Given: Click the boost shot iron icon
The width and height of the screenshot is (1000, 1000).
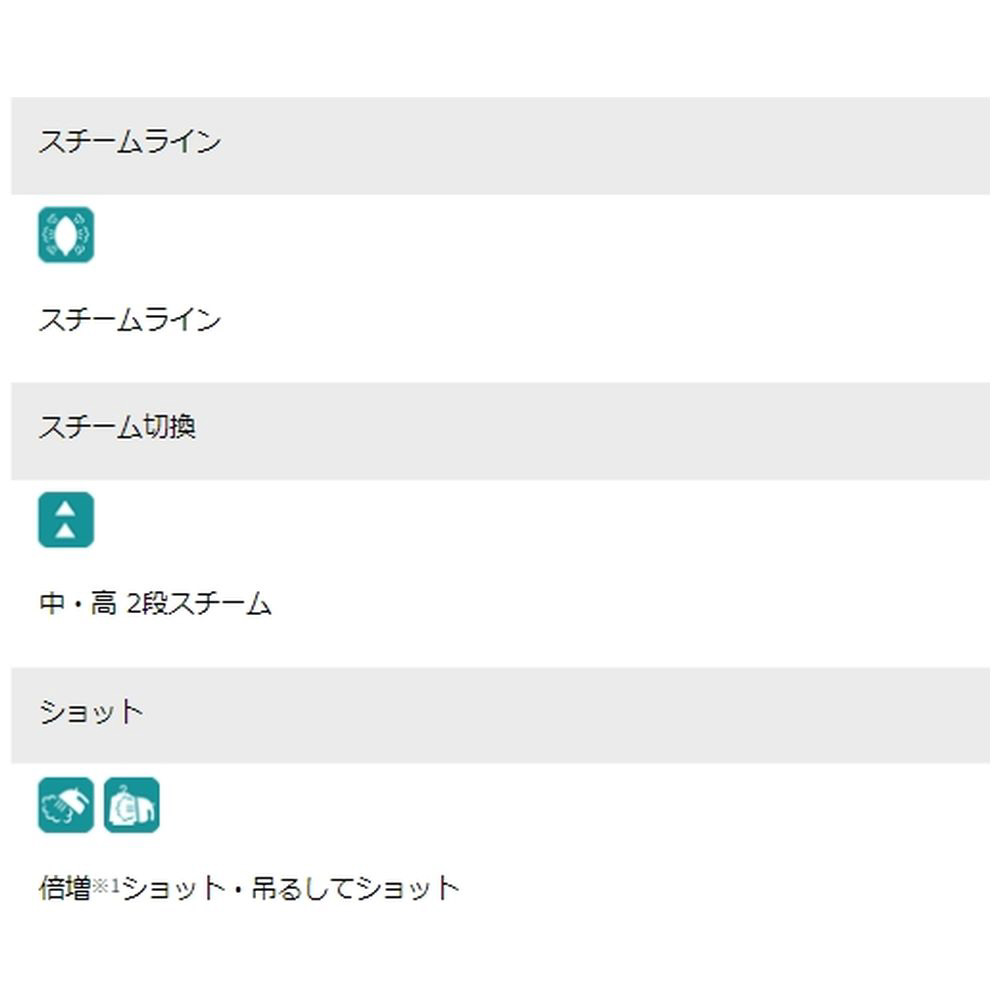Looking at the screenshot, I should (x=66, y=805).
